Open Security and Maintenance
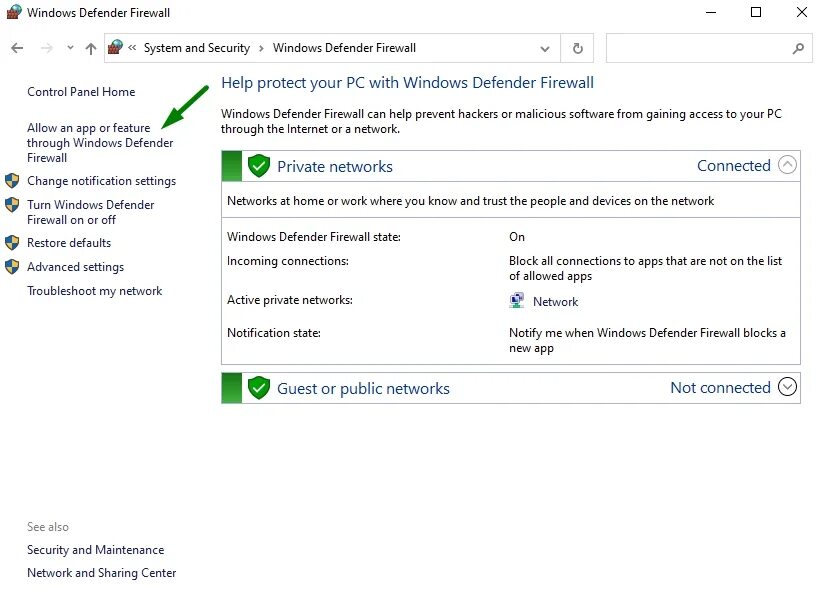This screenshot has height=596, width=816. pos(96,550)
